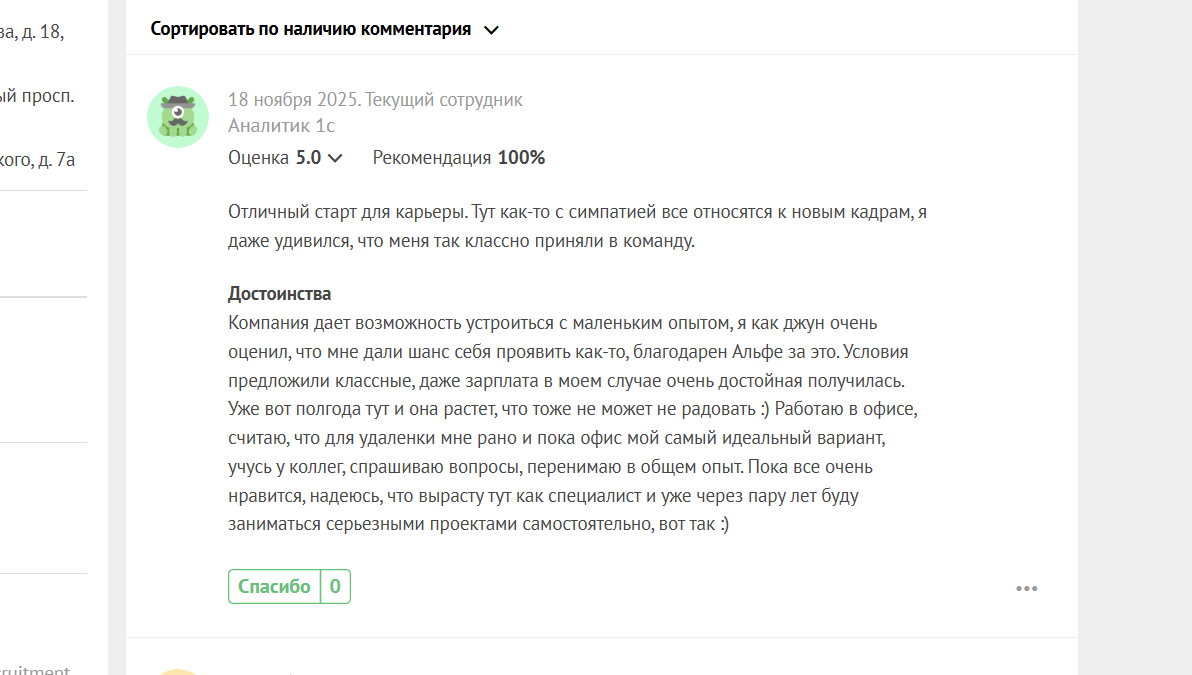Click the 'Текущий сотрудник' status text
Viewport: 1192px width, 675px height.
click(445, 100)
